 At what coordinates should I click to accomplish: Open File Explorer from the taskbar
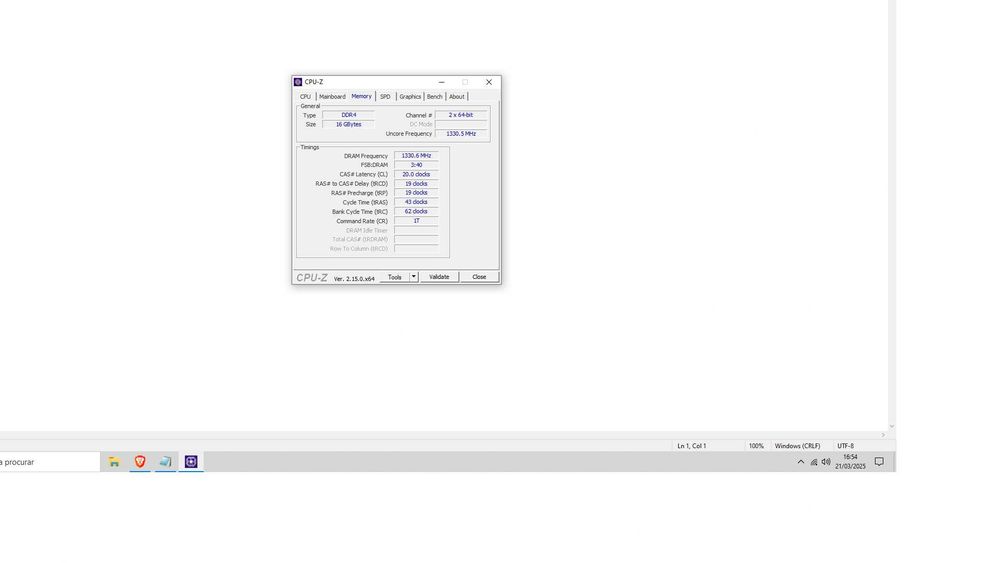tap(114, 462)
